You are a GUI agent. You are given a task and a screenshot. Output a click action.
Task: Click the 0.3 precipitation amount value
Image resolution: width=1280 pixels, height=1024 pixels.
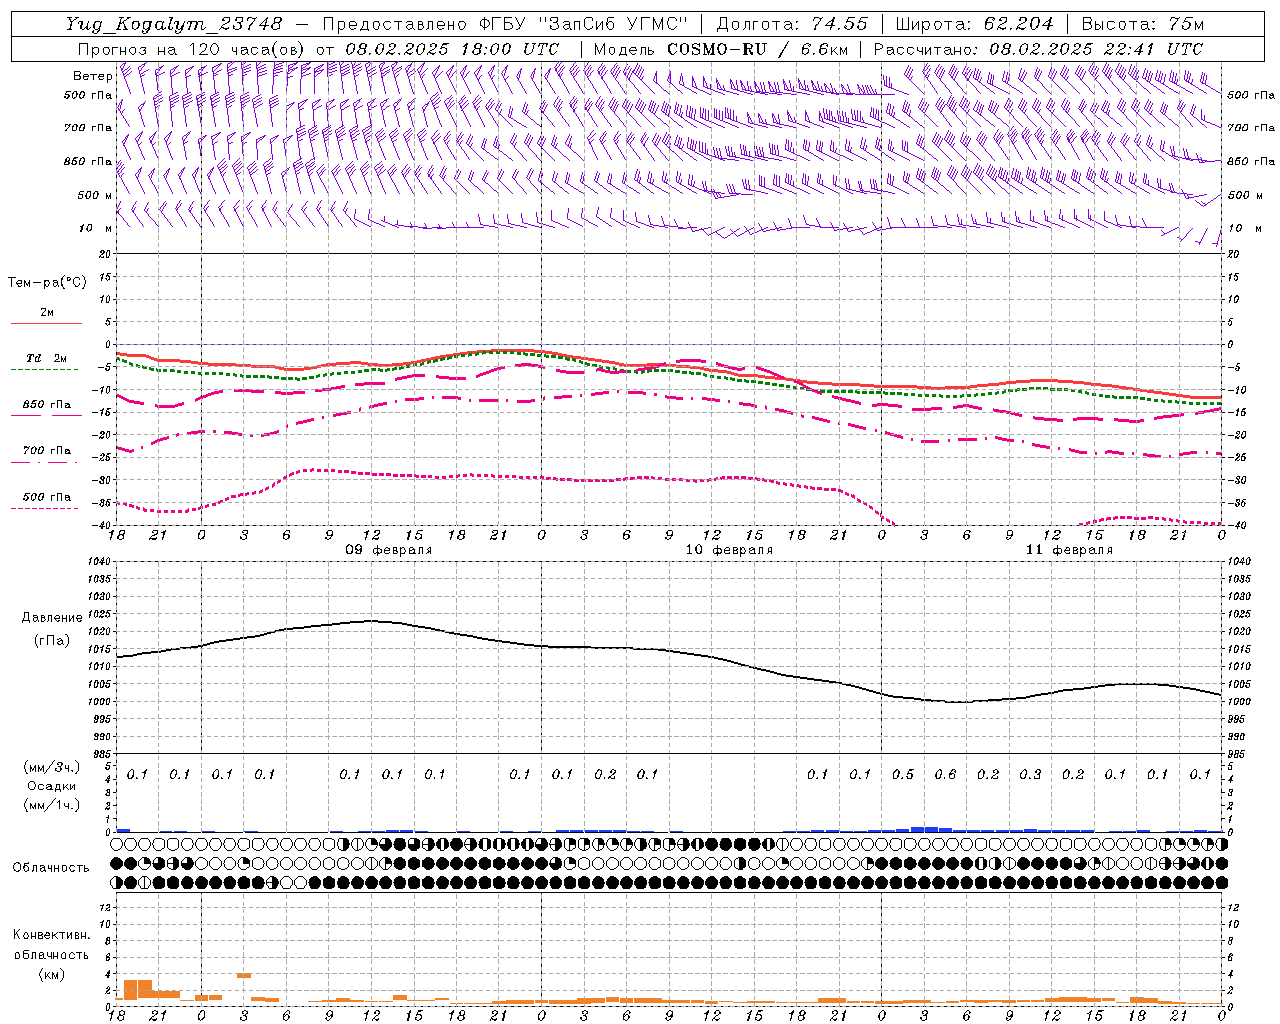[1030, 774]
